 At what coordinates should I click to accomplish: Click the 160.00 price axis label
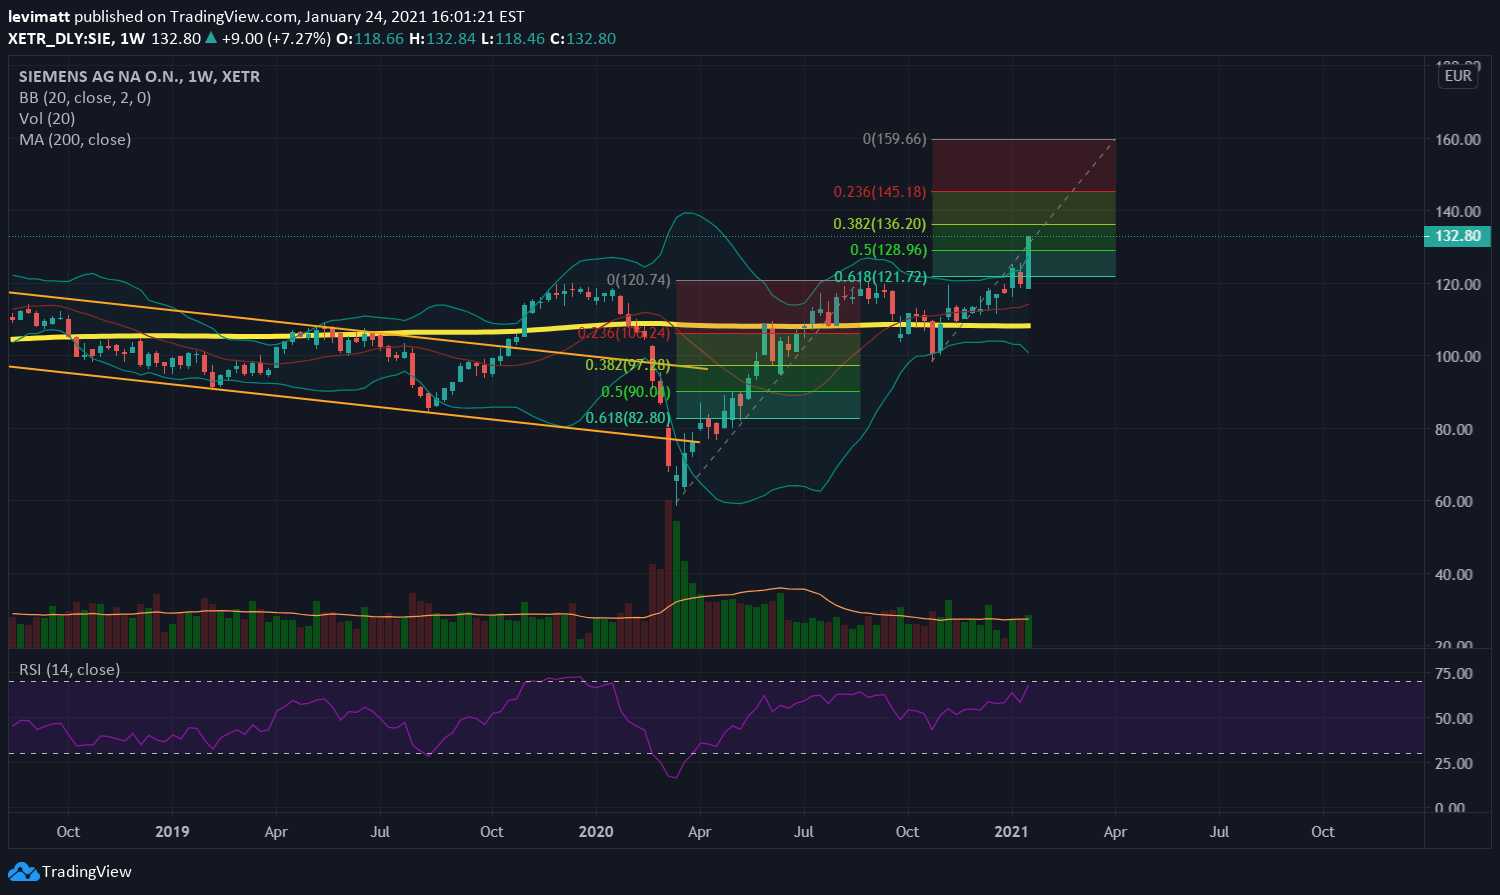pos(1457,139)
